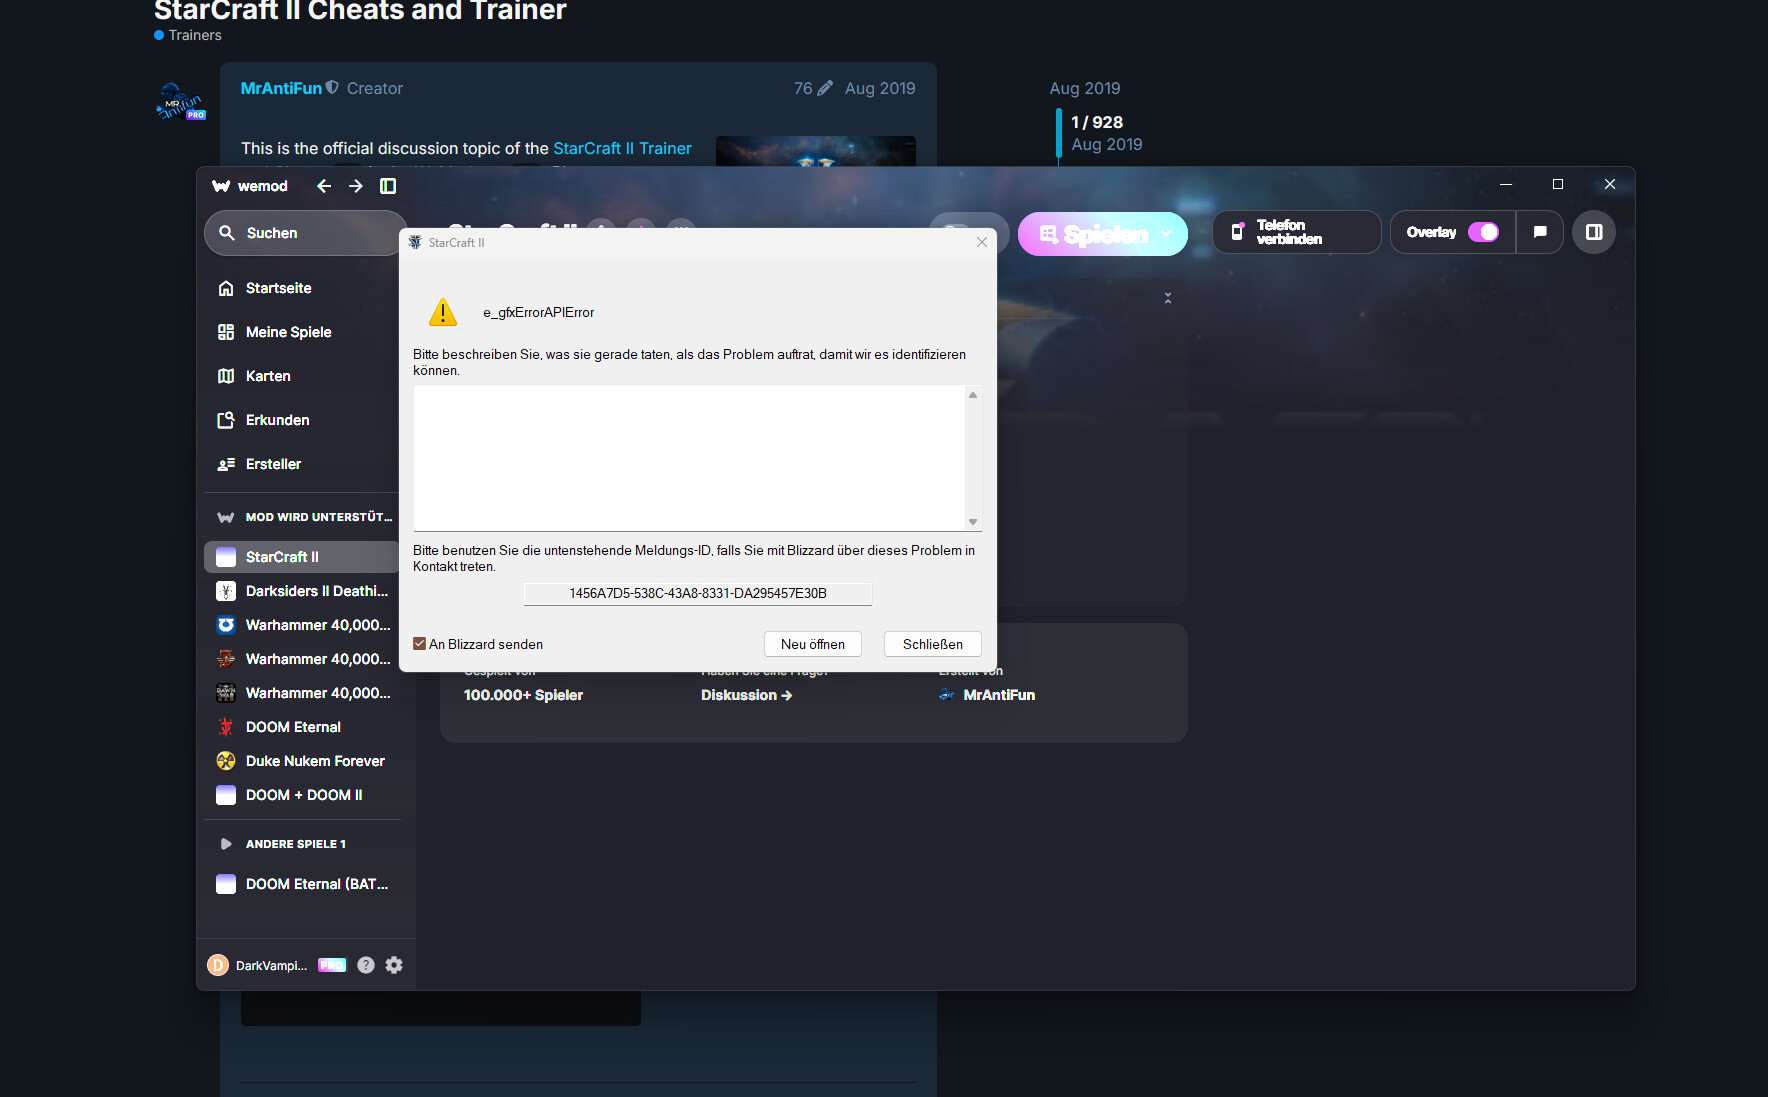Toggle the panel icon at top right
The width and height of the screenshot is (1768, 1097).
coord(1594,231)
